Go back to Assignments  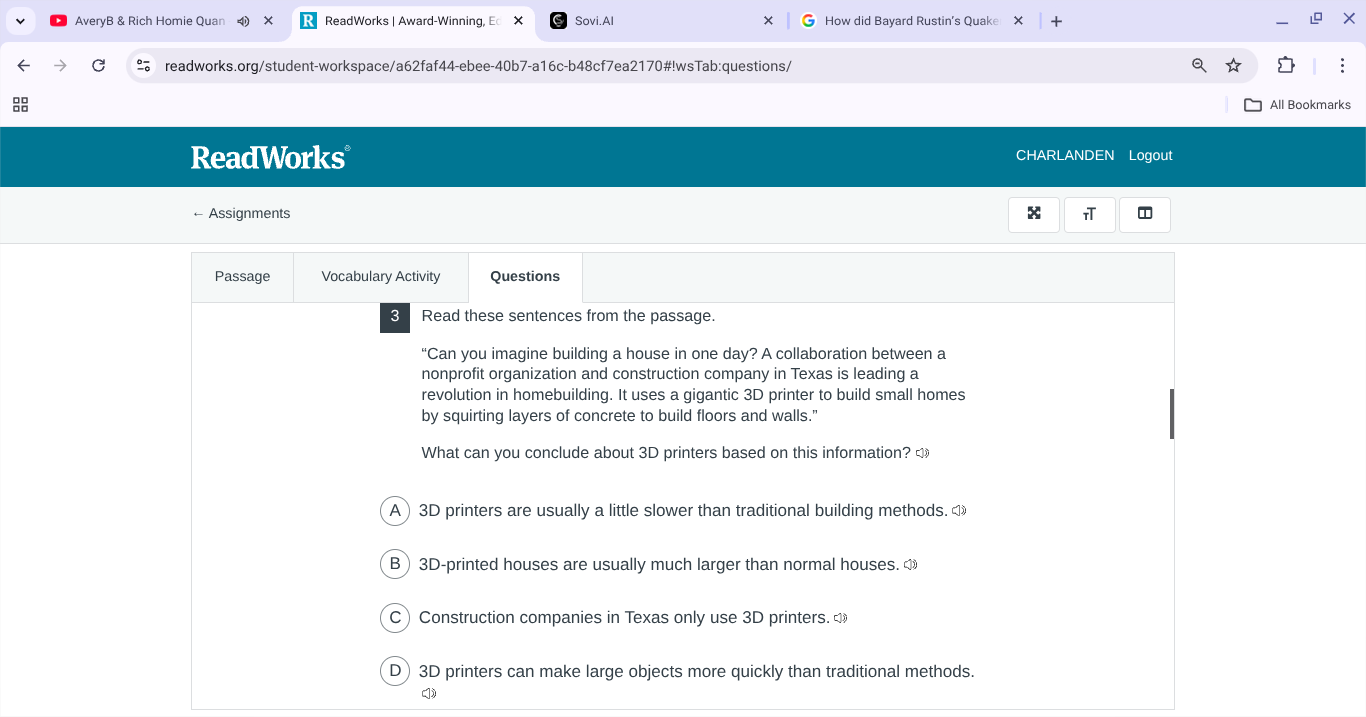coord(241,213)
